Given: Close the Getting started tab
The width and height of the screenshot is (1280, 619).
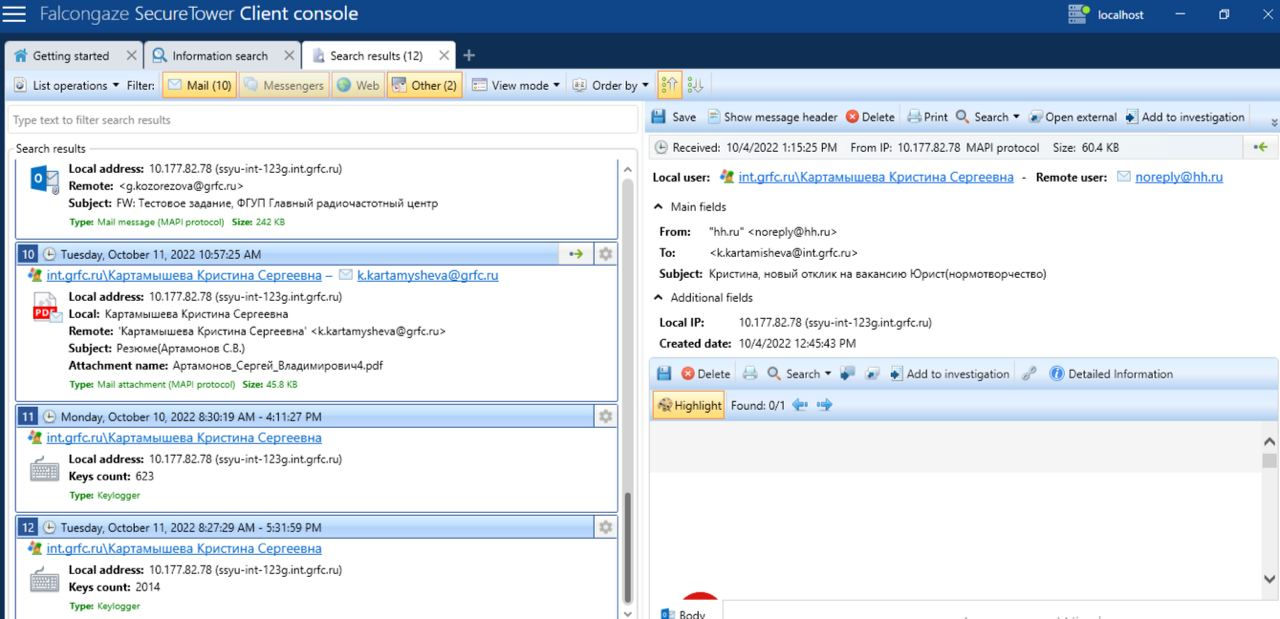Looking at the screenshot, I should 131,56.
